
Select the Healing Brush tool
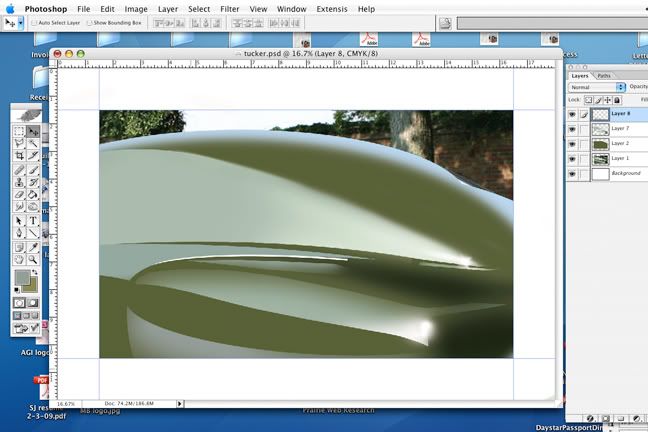coord(19,169)
